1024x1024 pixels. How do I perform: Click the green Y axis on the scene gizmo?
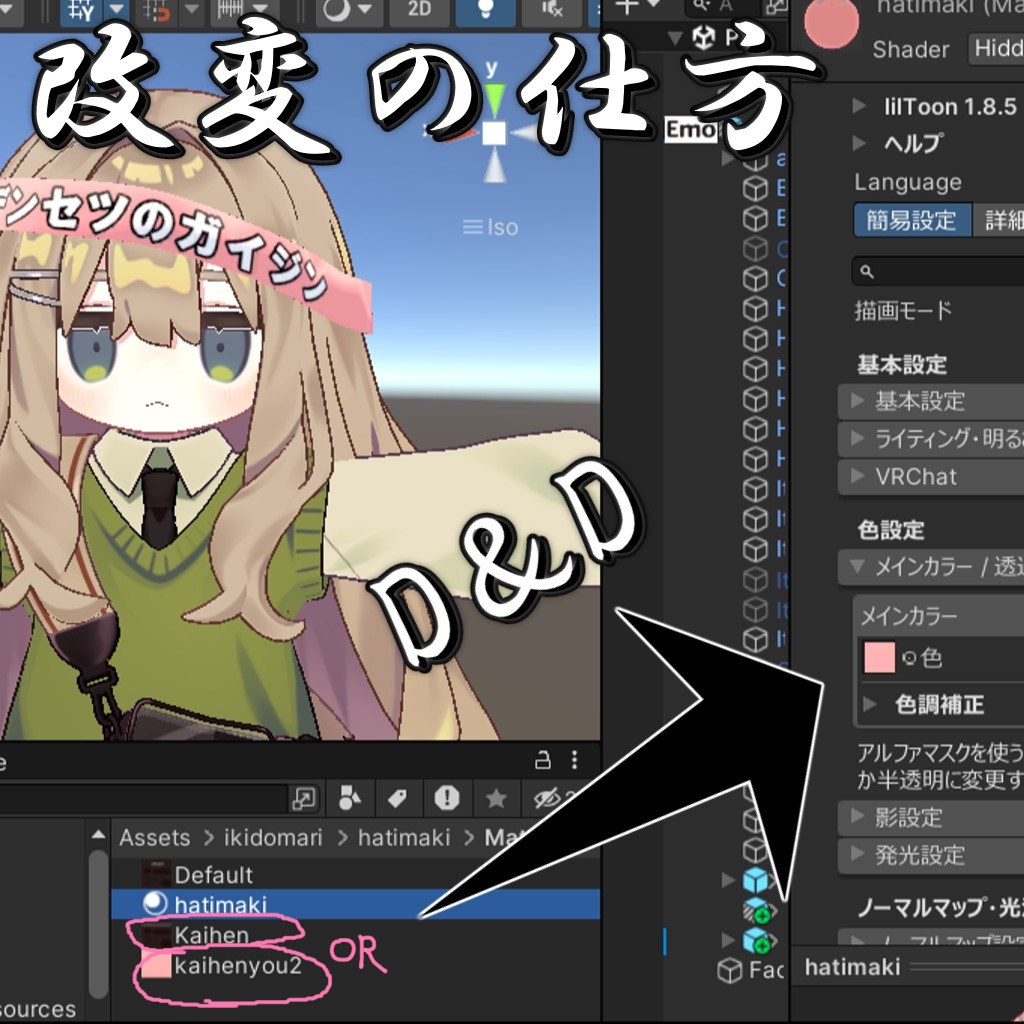pos(492,94)
